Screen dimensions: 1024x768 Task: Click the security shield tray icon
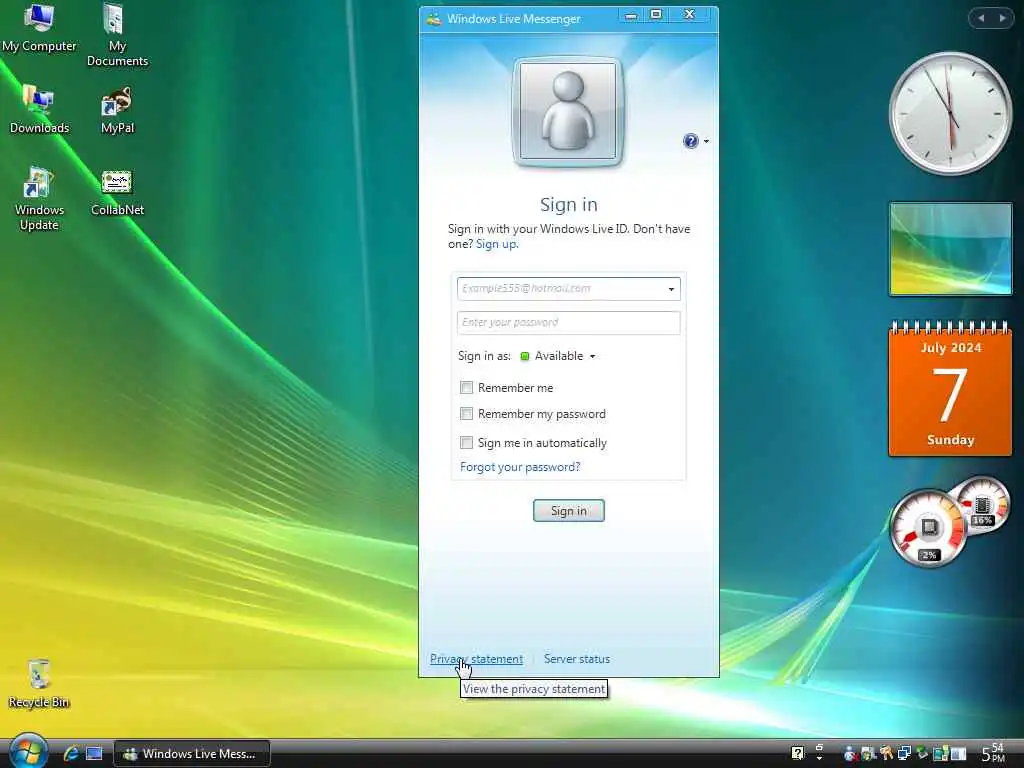coord(868,754)
